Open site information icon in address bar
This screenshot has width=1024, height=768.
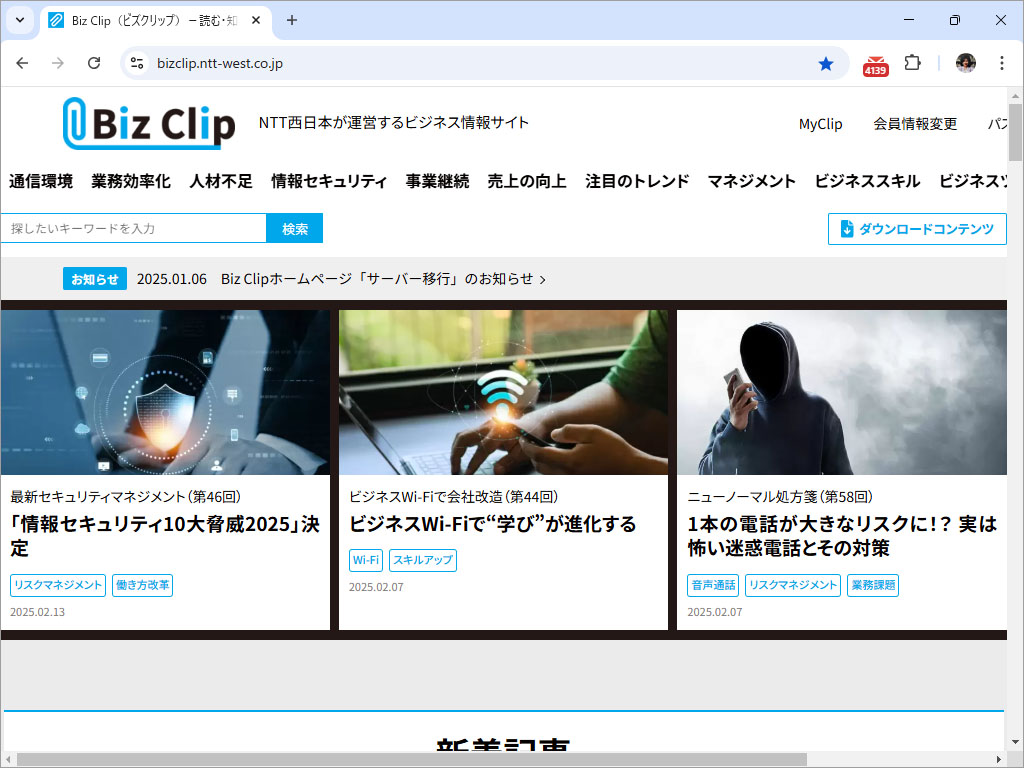[x=136, y=63]
